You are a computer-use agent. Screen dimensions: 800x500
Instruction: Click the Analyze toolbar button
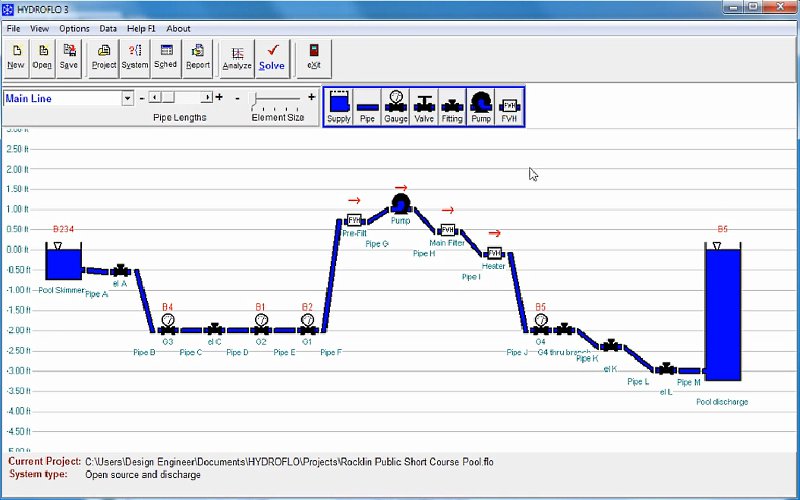coord(237,58)
